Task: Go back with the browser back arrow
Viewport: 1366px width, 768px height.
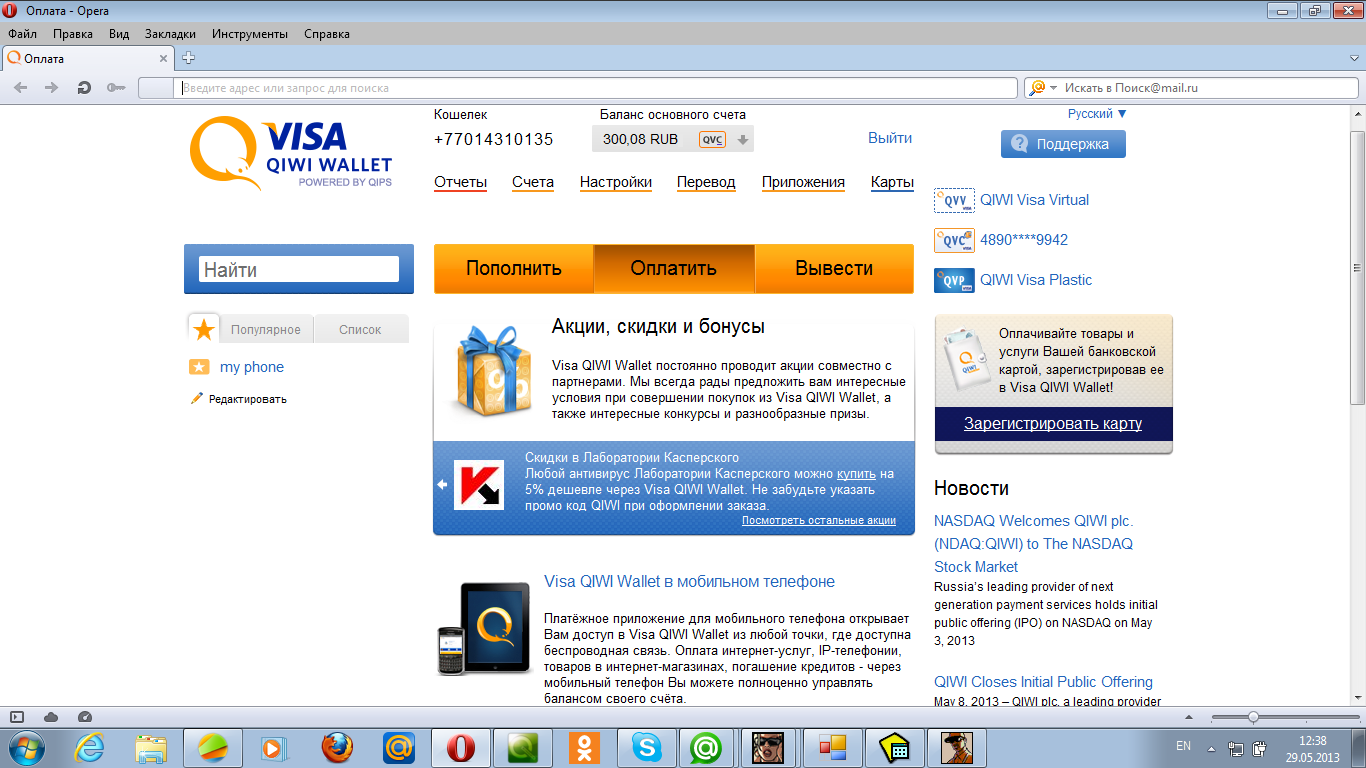Action: [x=20, y=88]
